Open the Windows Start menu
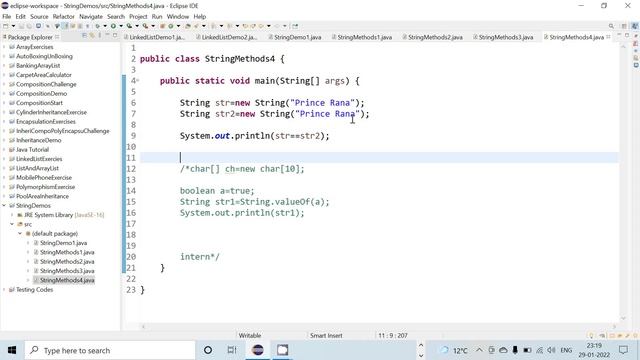Screen dimensions: 640x360 (x=12, y=350)
